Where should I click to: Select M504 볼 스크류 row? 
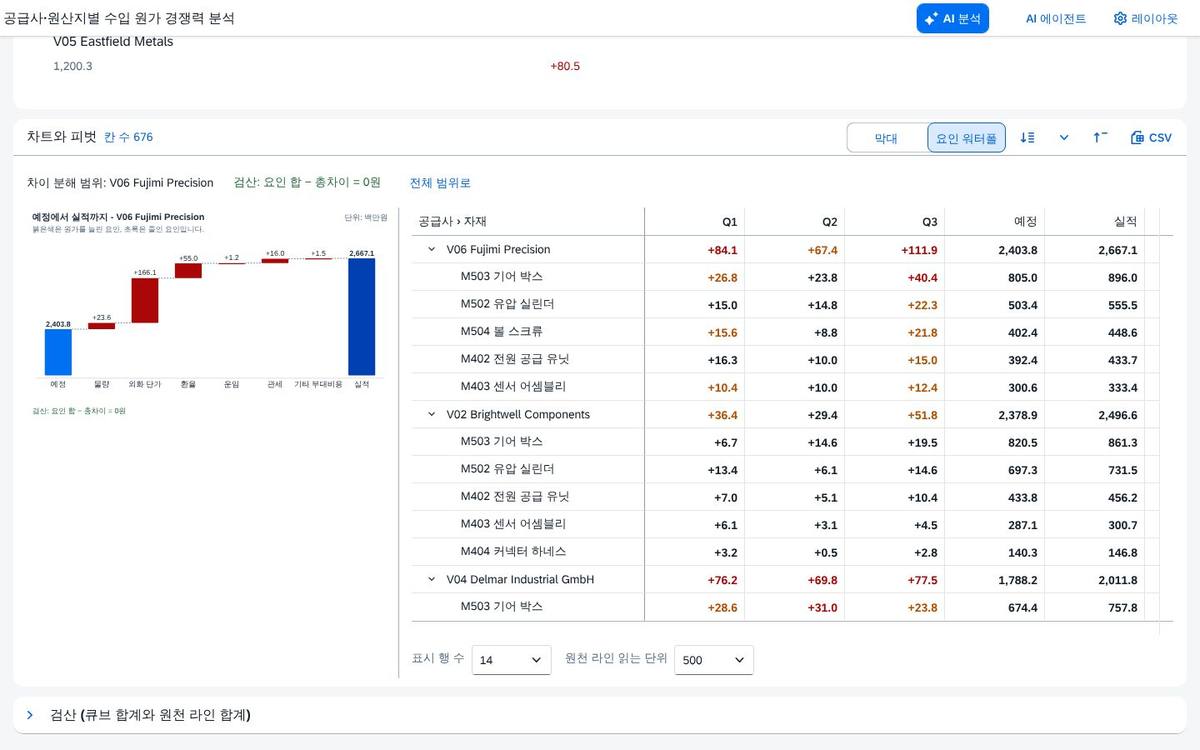pyautogui.click(x=501, y=332)
